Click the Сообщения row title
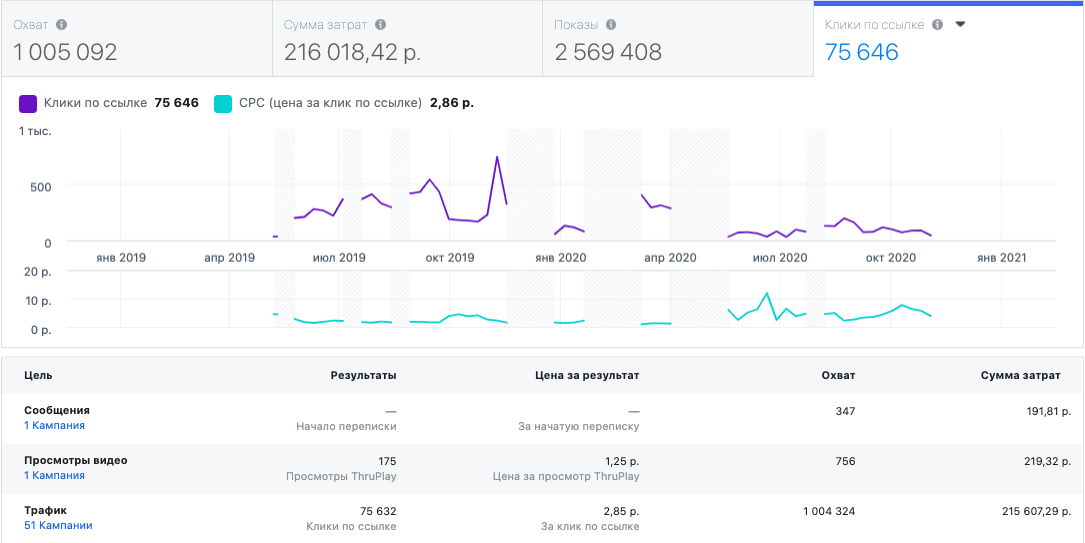Viewport: 1085px width, 543px height. click(x=57, y=410)
